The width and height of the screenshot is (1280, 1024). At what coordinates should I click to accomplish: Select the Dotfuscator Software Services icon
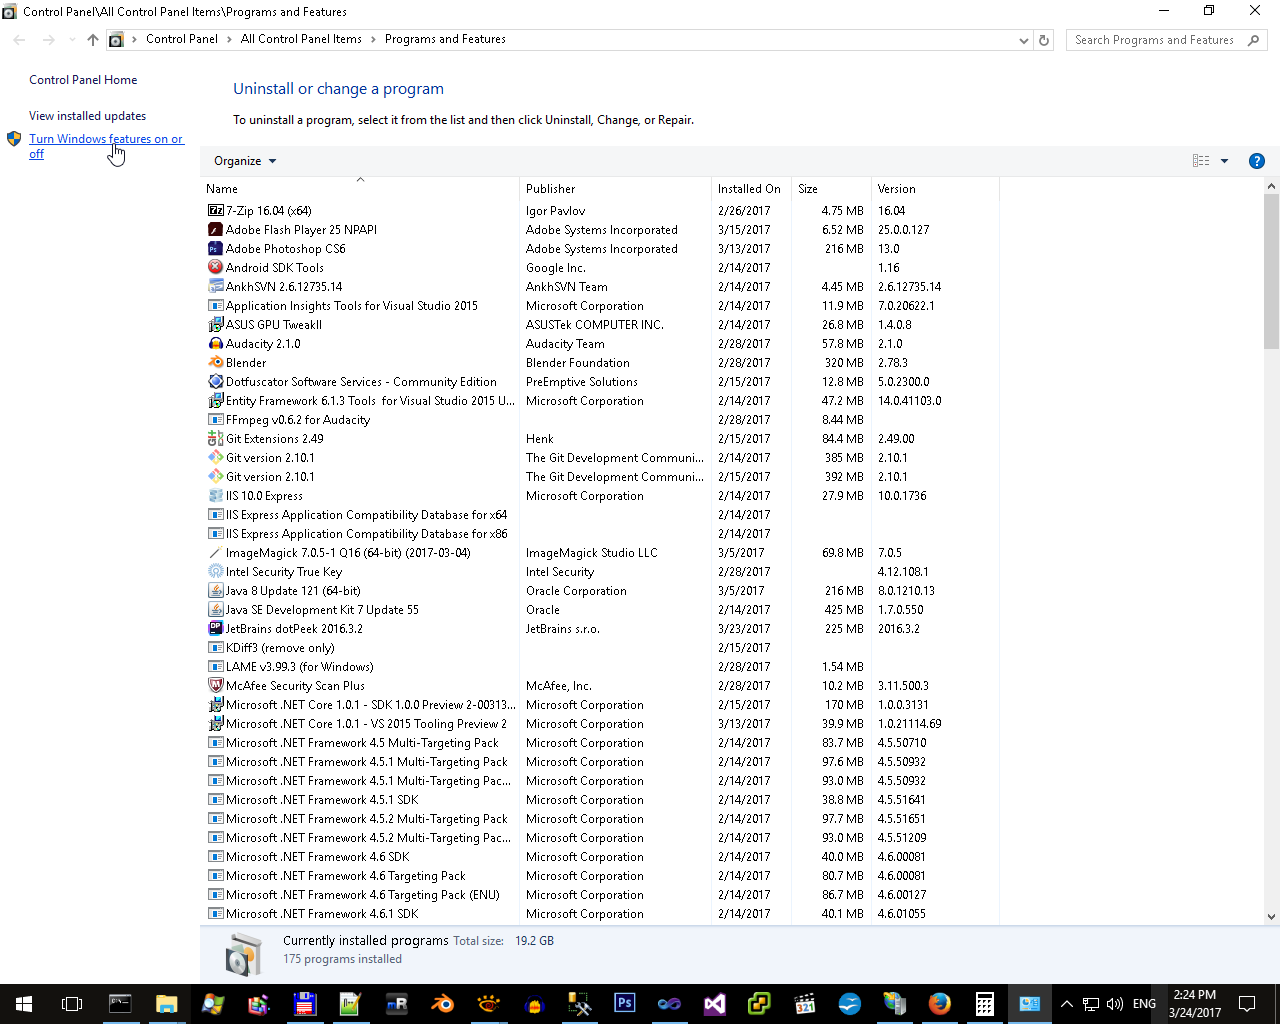point(215,382)
